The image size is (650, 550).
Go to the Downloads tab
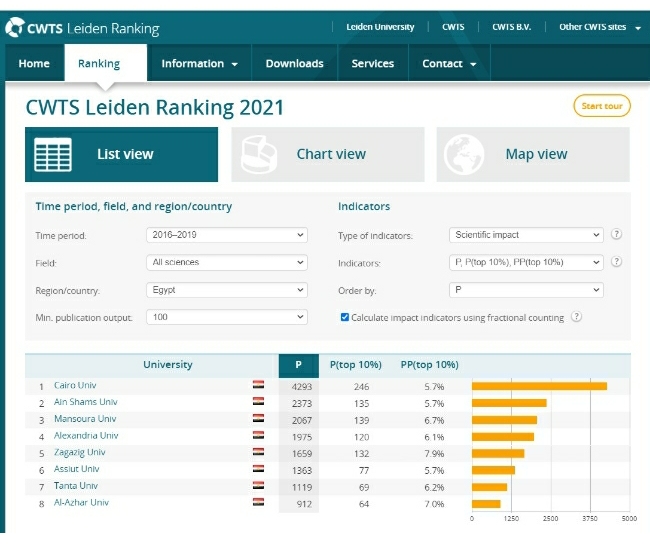(294, 63)
